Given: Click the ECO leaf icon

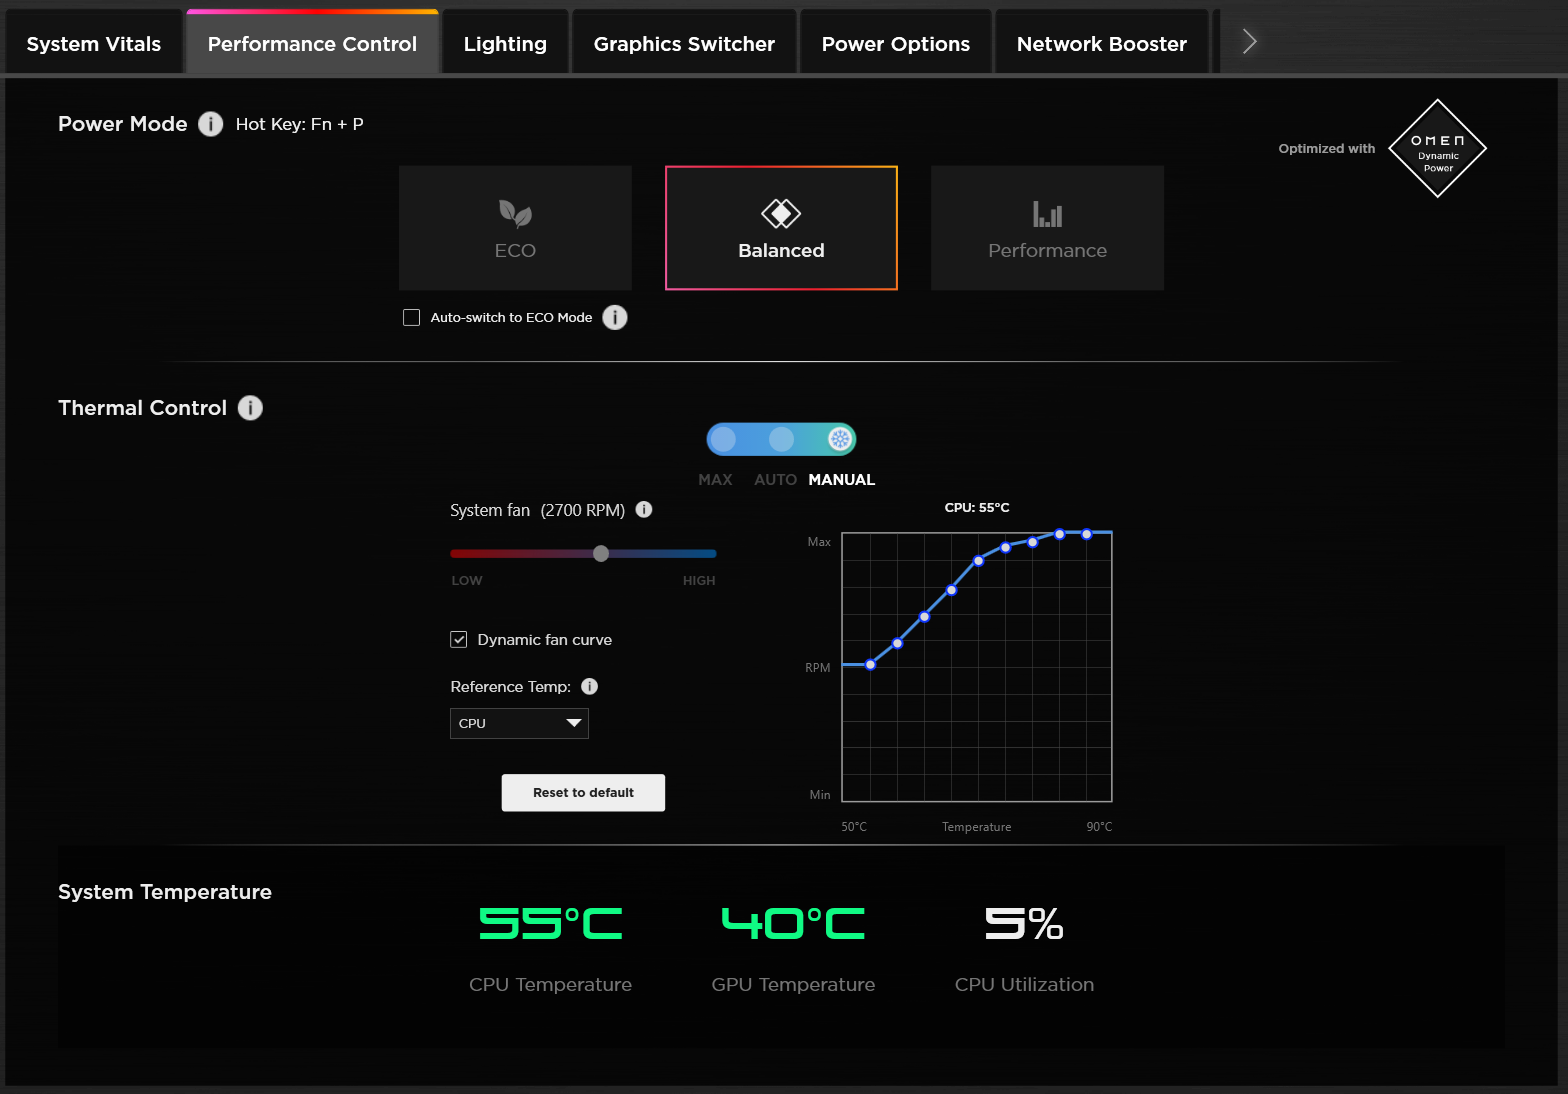Looking at the screenshot, I should click(515, 213).
